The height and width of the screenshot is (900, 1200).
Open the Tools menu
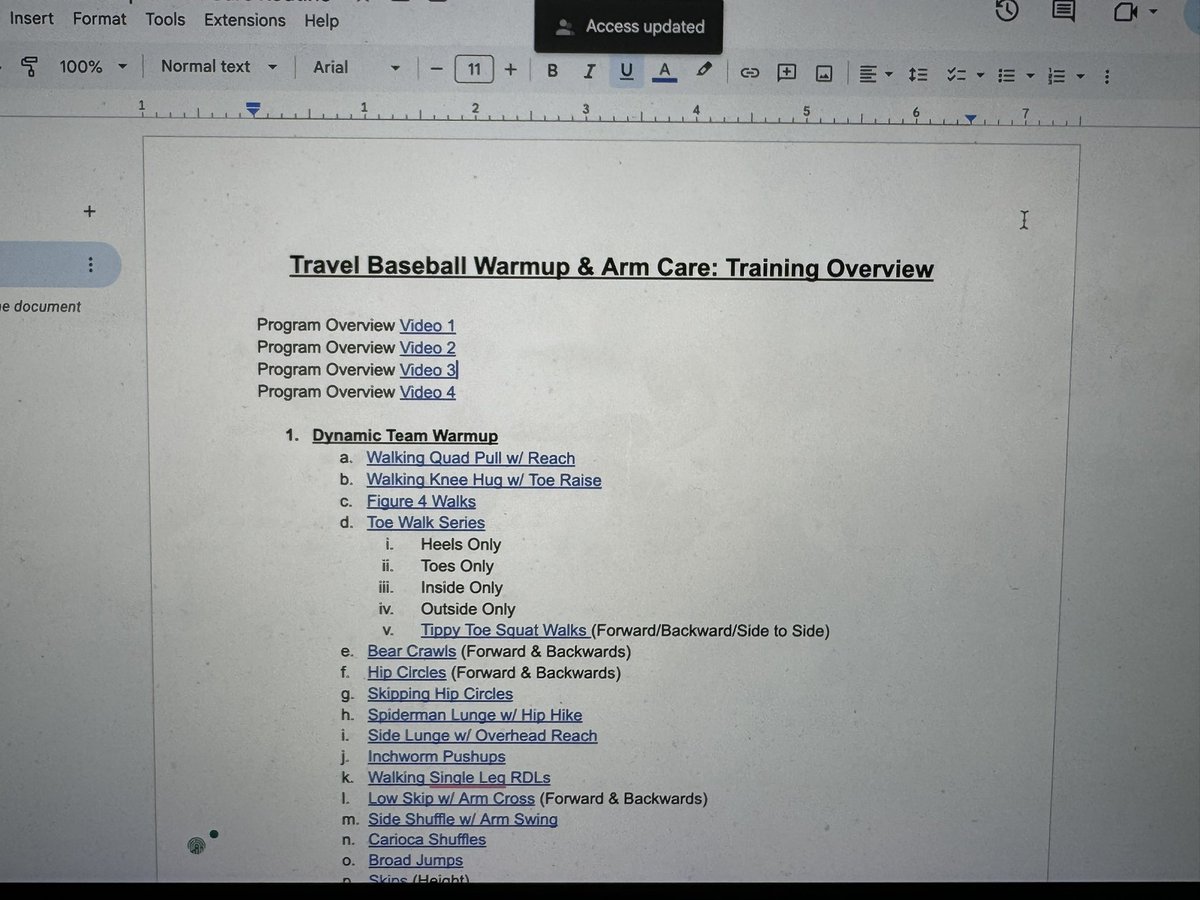(x=165, y=19)
